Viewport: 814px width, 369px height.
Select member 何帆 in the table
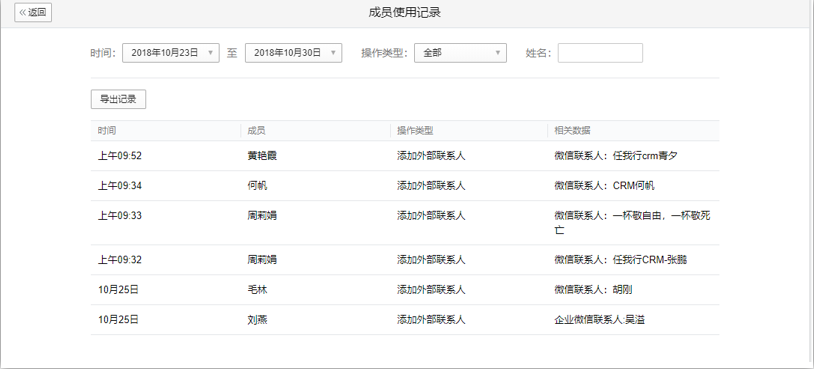coord(257,186)
